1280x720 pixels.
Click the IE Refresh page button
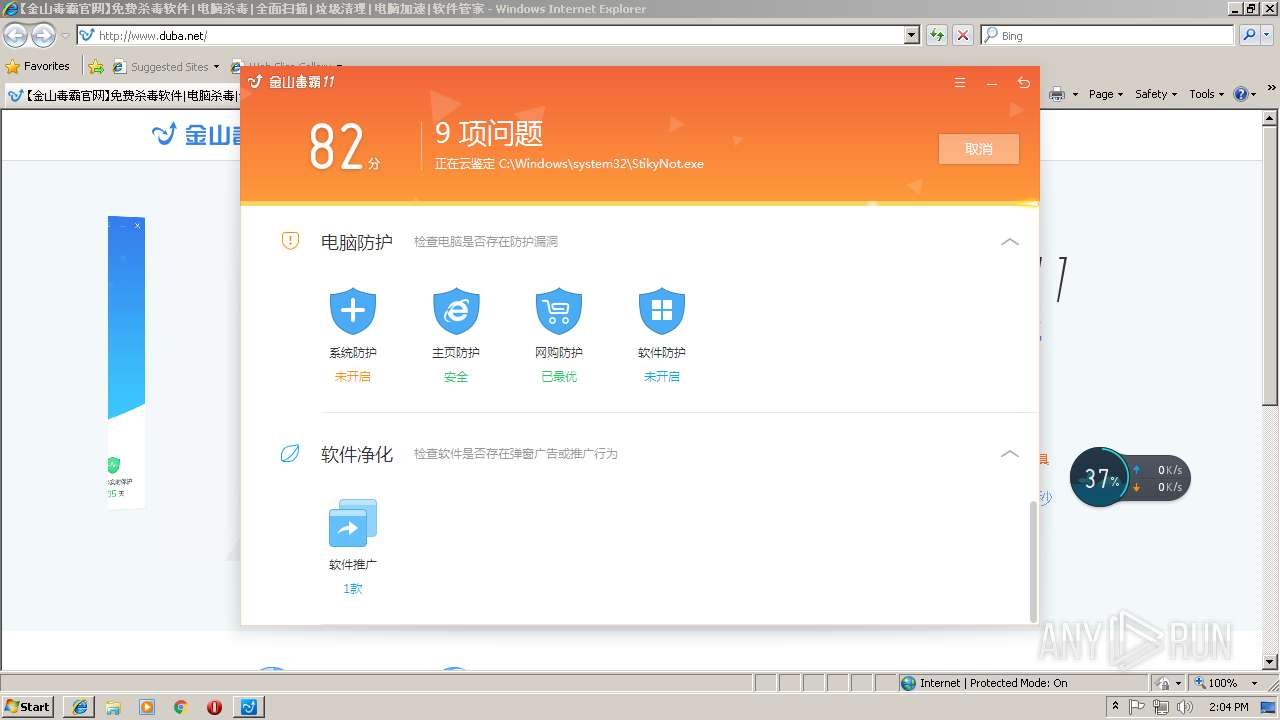[x=937, y=35]
